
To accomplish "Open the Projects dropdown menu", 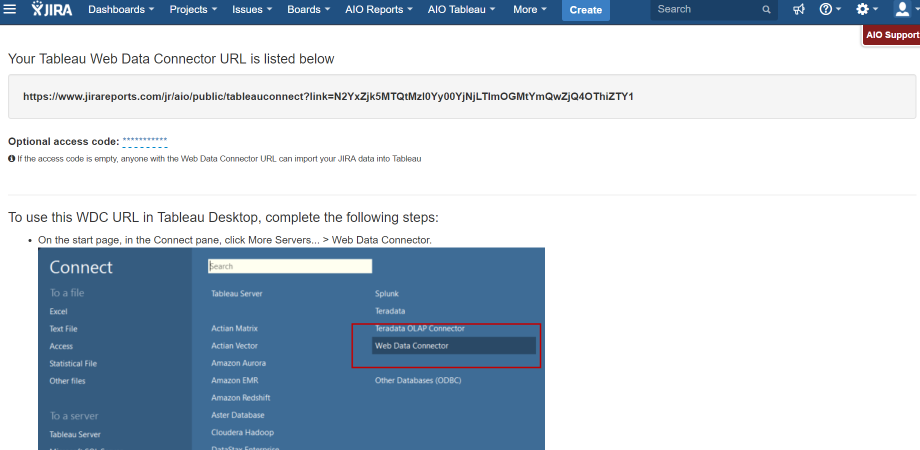I will tap(193, 9).
